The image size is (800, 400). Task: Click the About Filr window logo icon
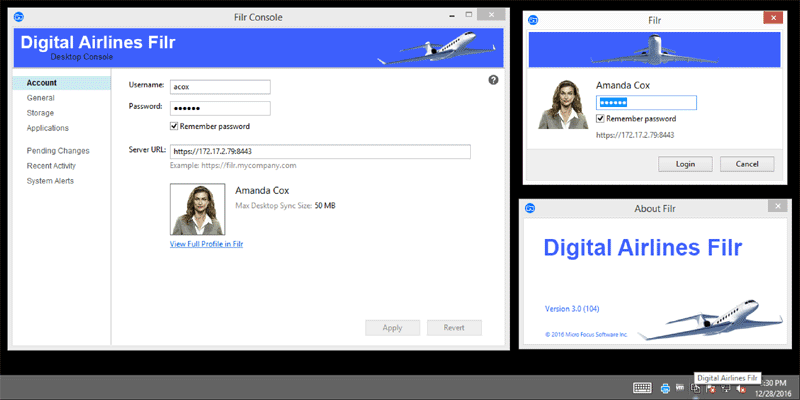point(530,208)
